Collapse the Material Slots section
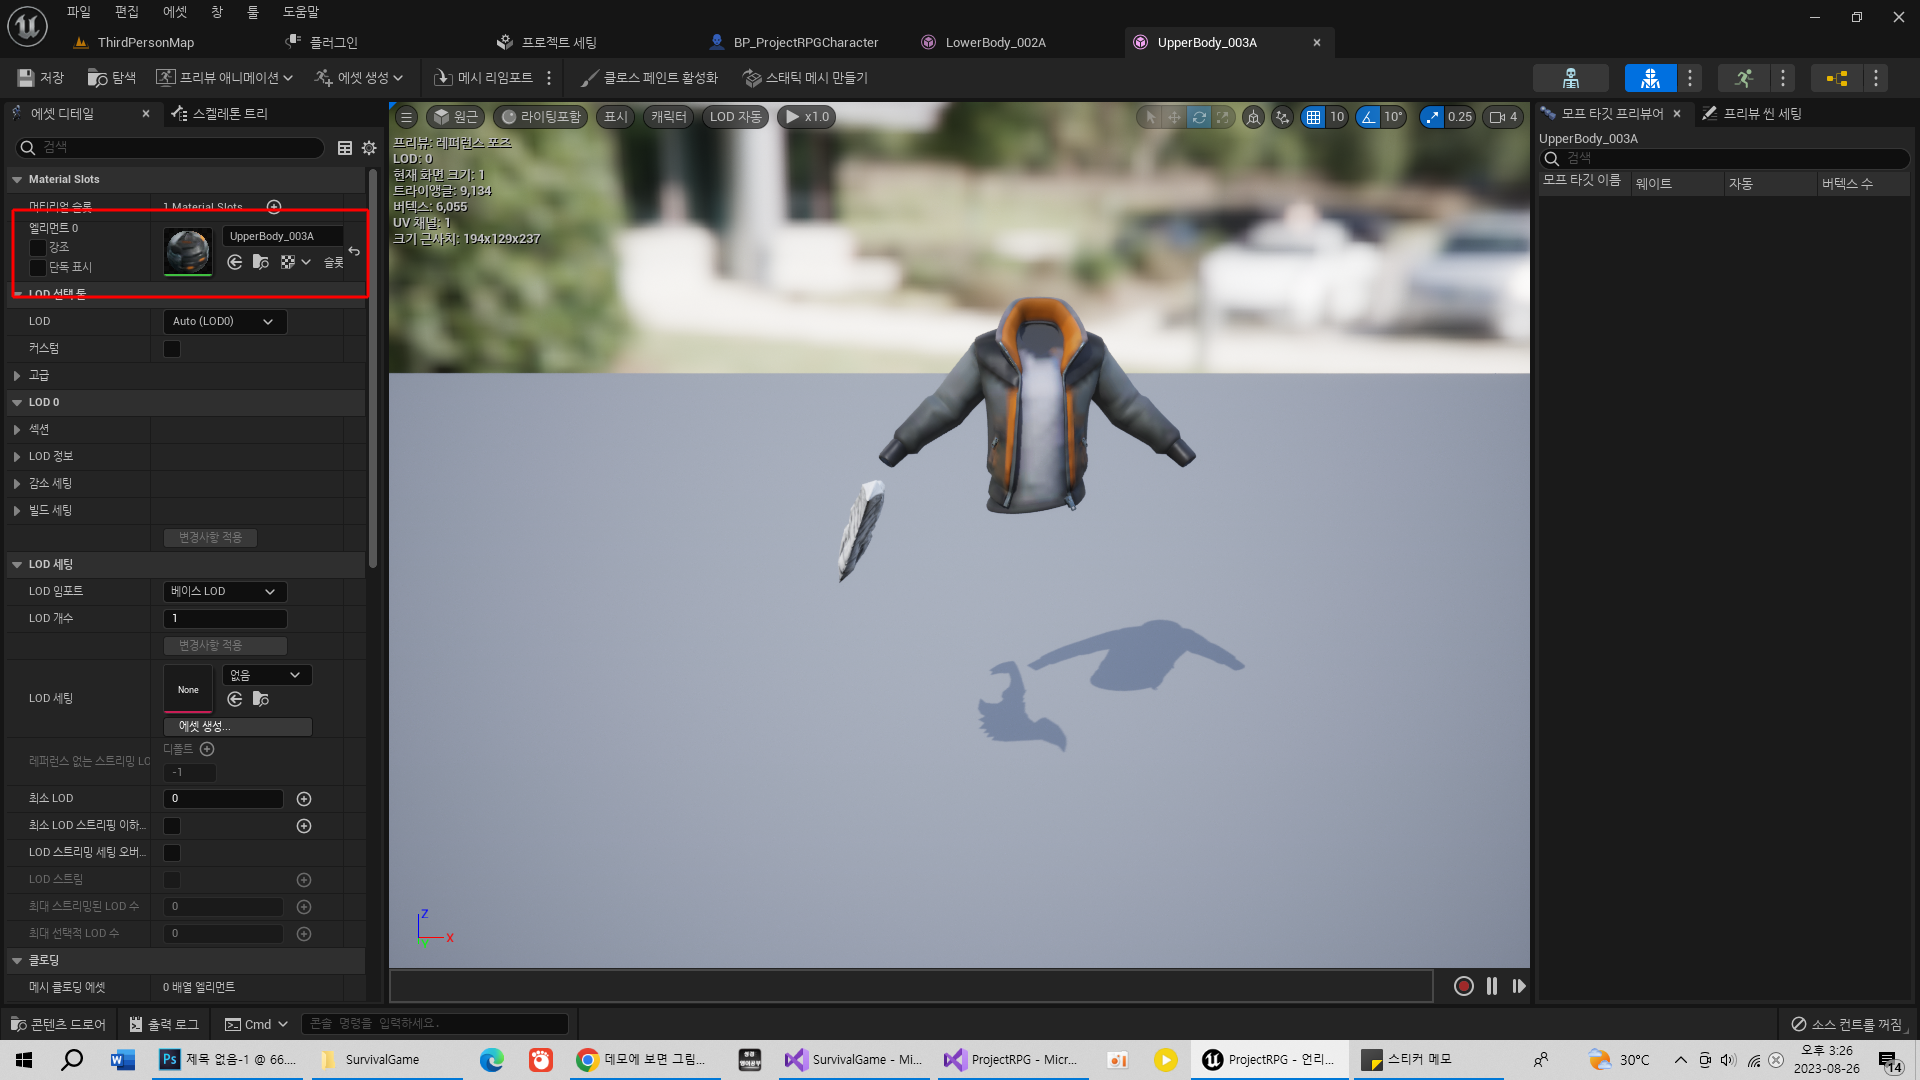 (x=17, y=180)
